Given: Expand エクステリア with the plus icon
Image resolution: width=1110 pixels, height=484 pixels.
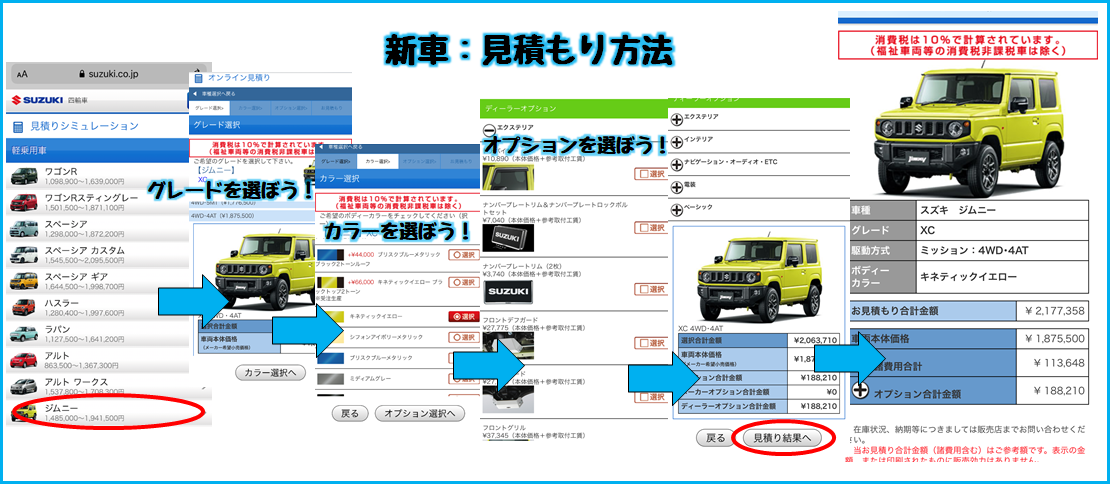Looking at the screenshot, I should pyautogui.click(x=677, y=120).
